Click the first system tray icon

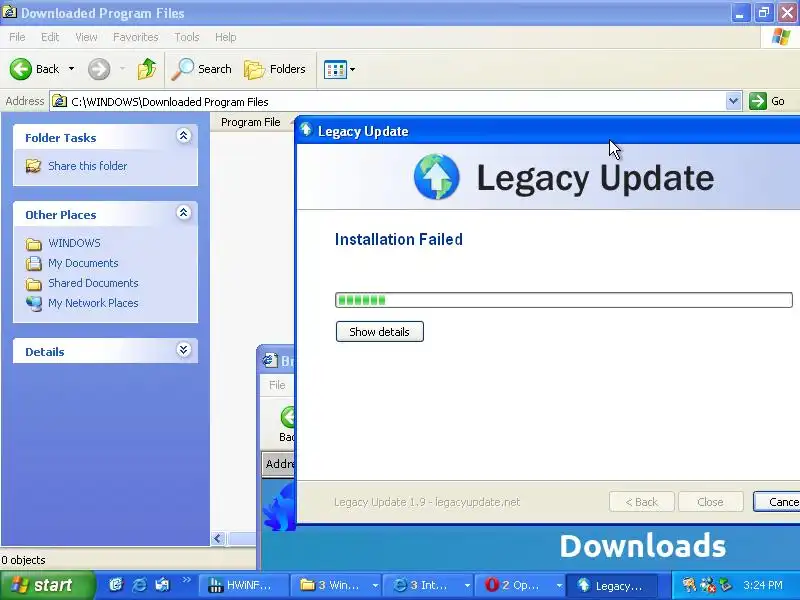coord(689,585)
